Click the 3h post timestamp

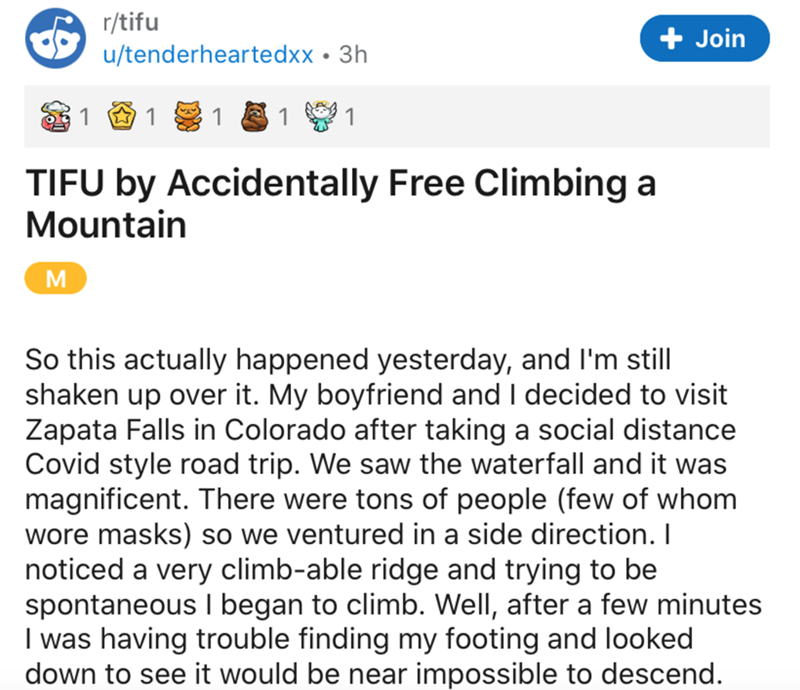353,55
